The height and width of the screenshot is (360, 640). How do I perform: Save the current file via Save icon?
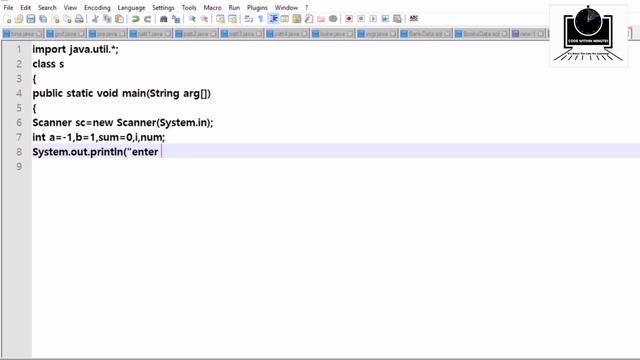(x=31, y=19)
